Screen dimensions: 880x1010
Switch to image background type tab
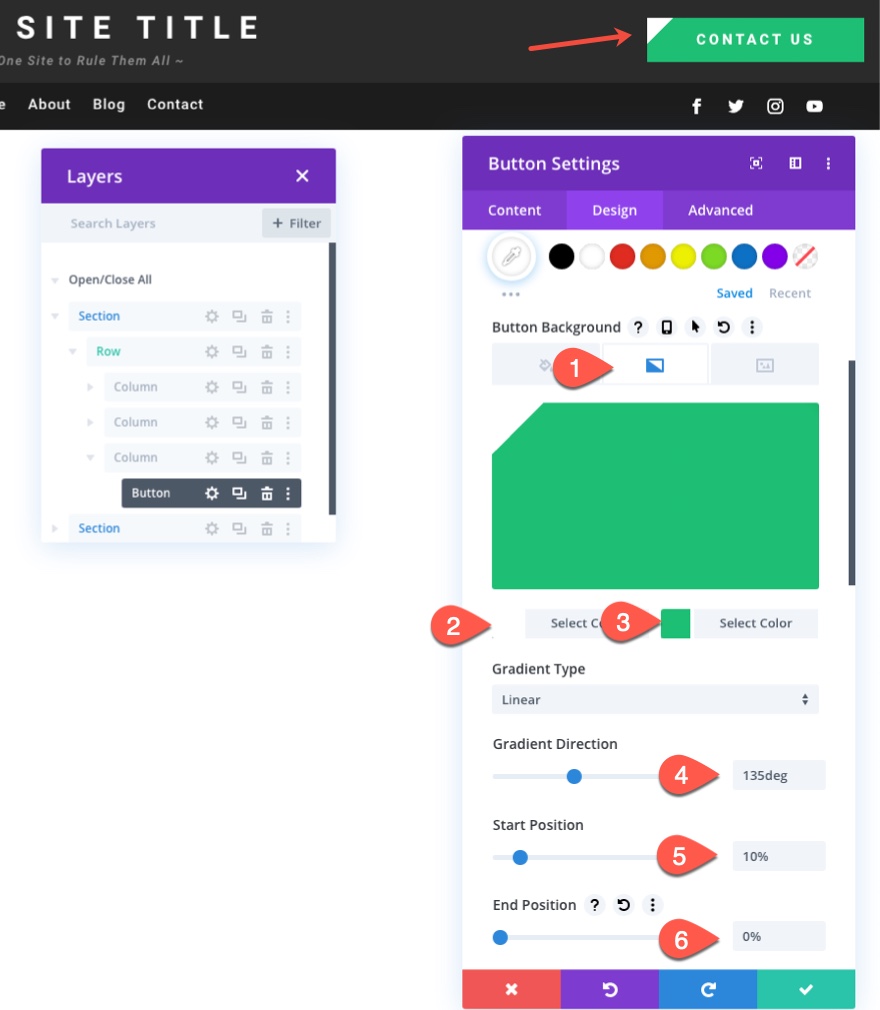pyautogui.click(x=765, y=365)
